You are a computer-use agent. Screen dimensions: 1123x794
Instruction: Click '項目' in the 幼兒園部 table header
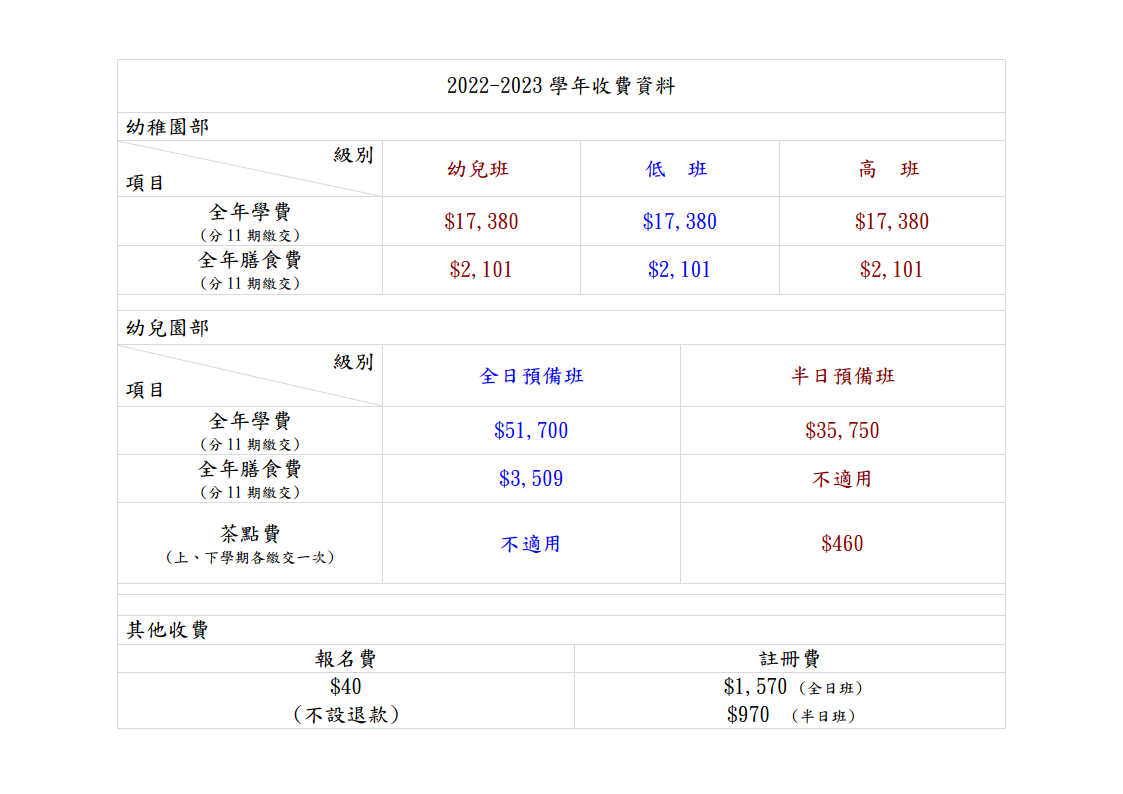point(145,390)
